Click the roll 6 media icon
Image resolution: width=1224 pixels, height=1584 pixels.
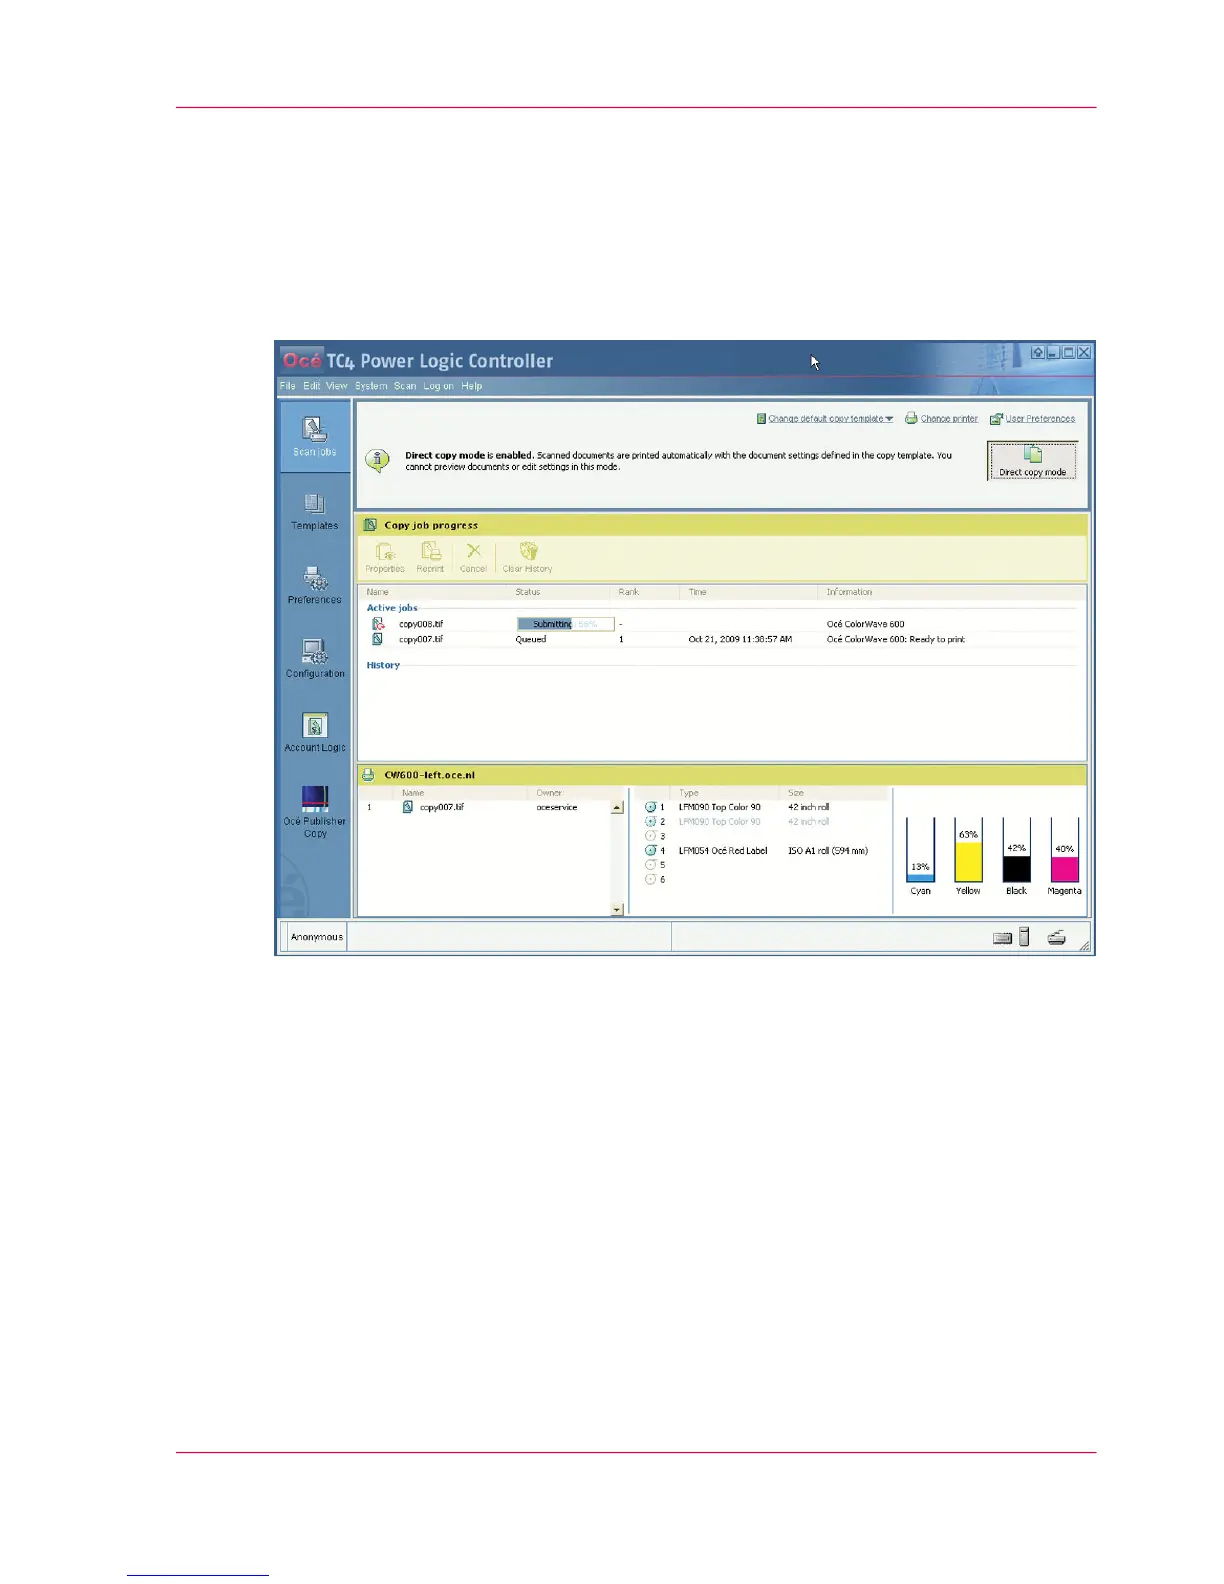point(650,880)
